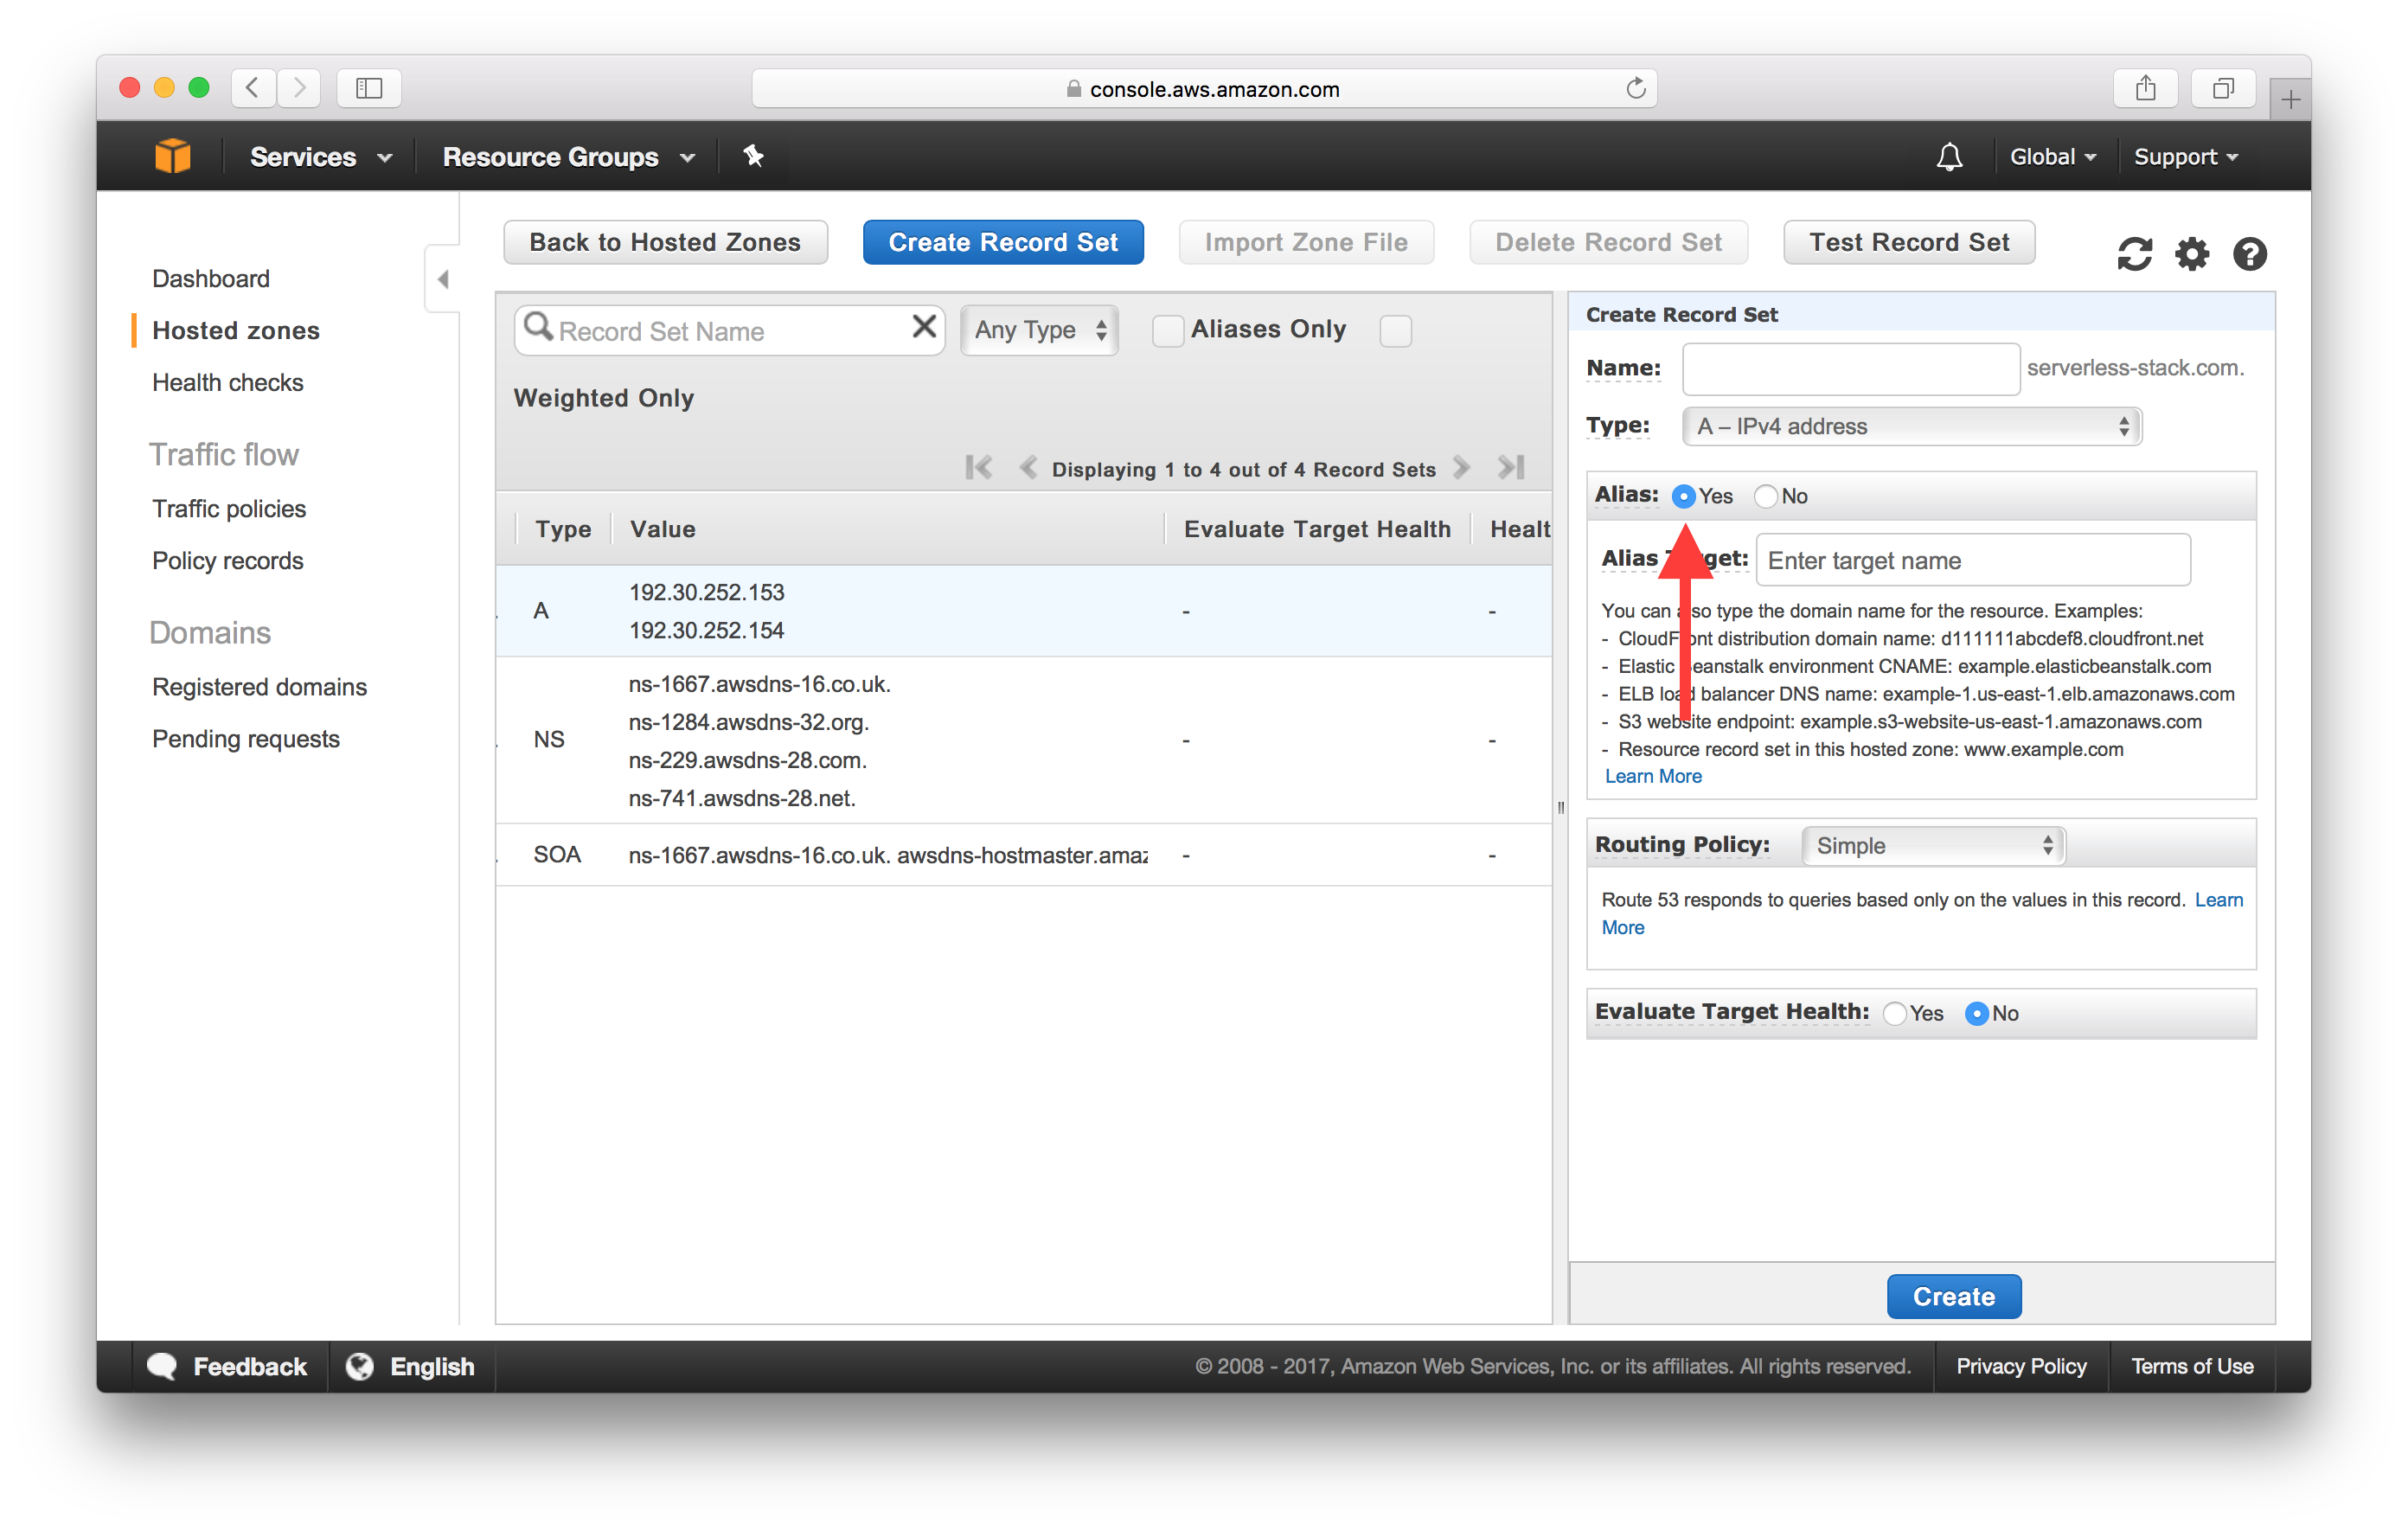Image resolution: width=2408 pixels, height=1531 pixels.
Task: Click the Learn More link in Alias section
Action: pyautogui.click(x=1648, y=774)
